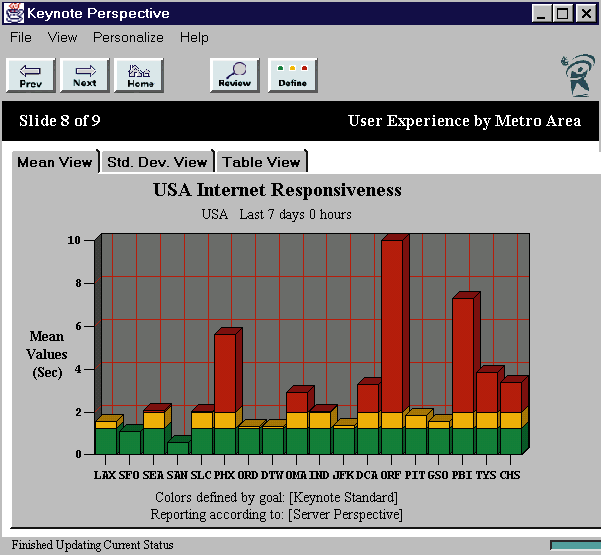Screen dimensions: 601x555
Task: Click the short SAN bar
Action: (178, 448)
